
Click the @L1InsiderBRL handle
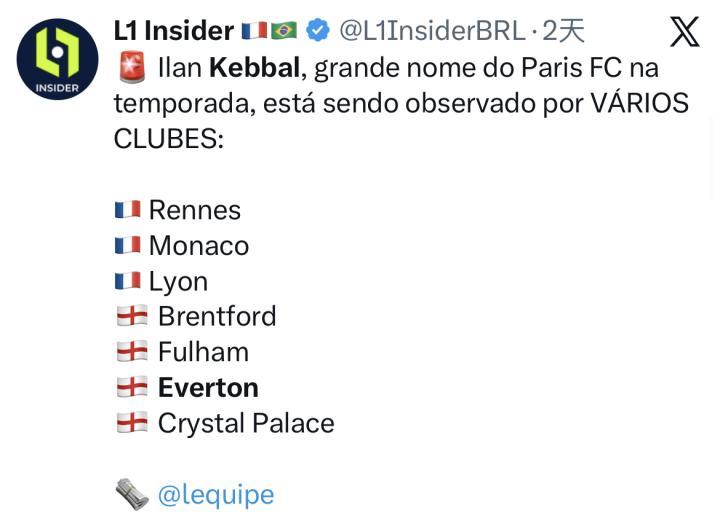point(432,31)
